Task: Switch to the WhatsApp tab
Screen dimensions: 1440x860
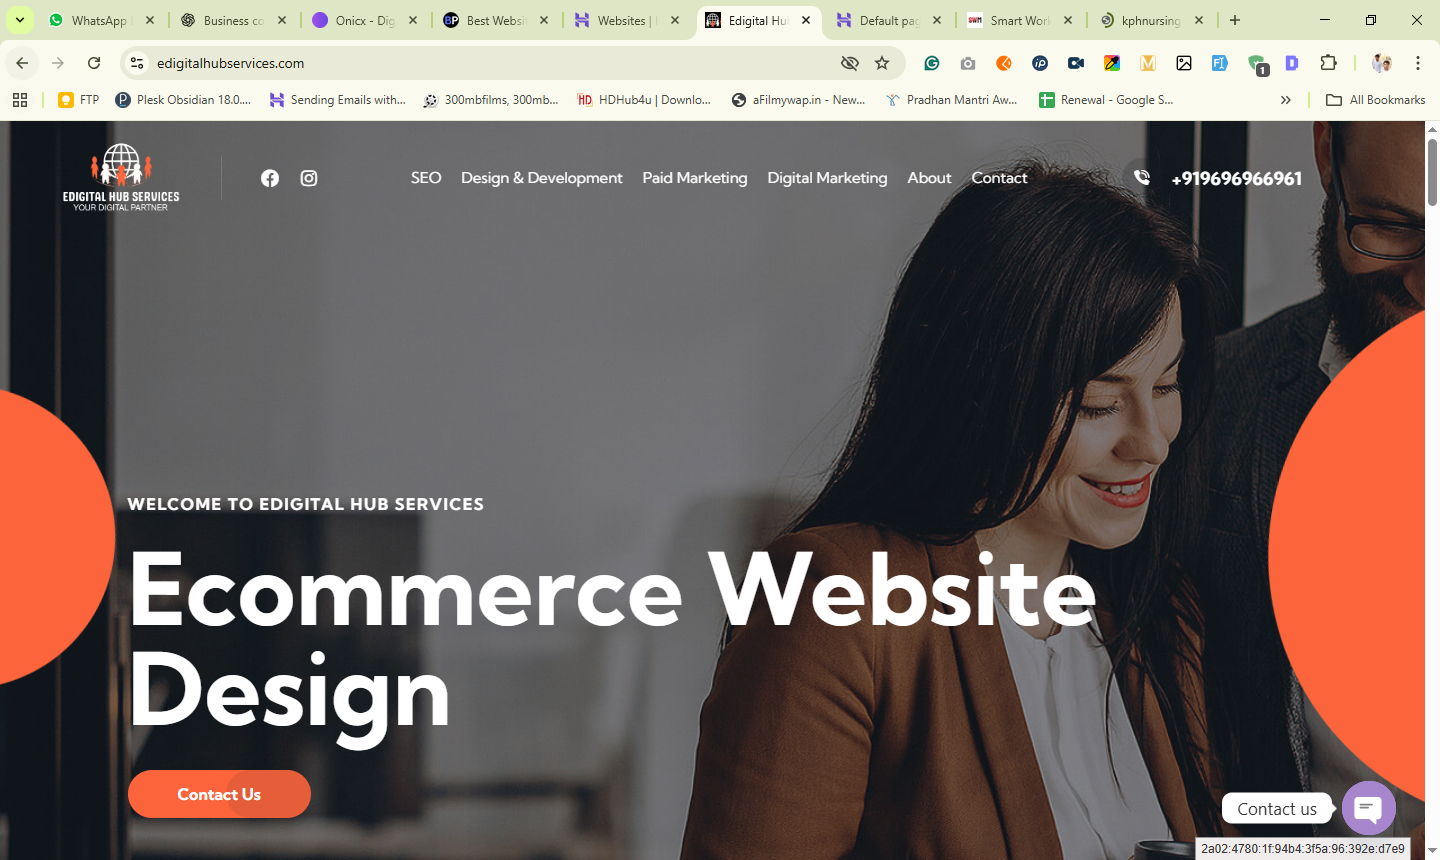Action: coord(100,20)
